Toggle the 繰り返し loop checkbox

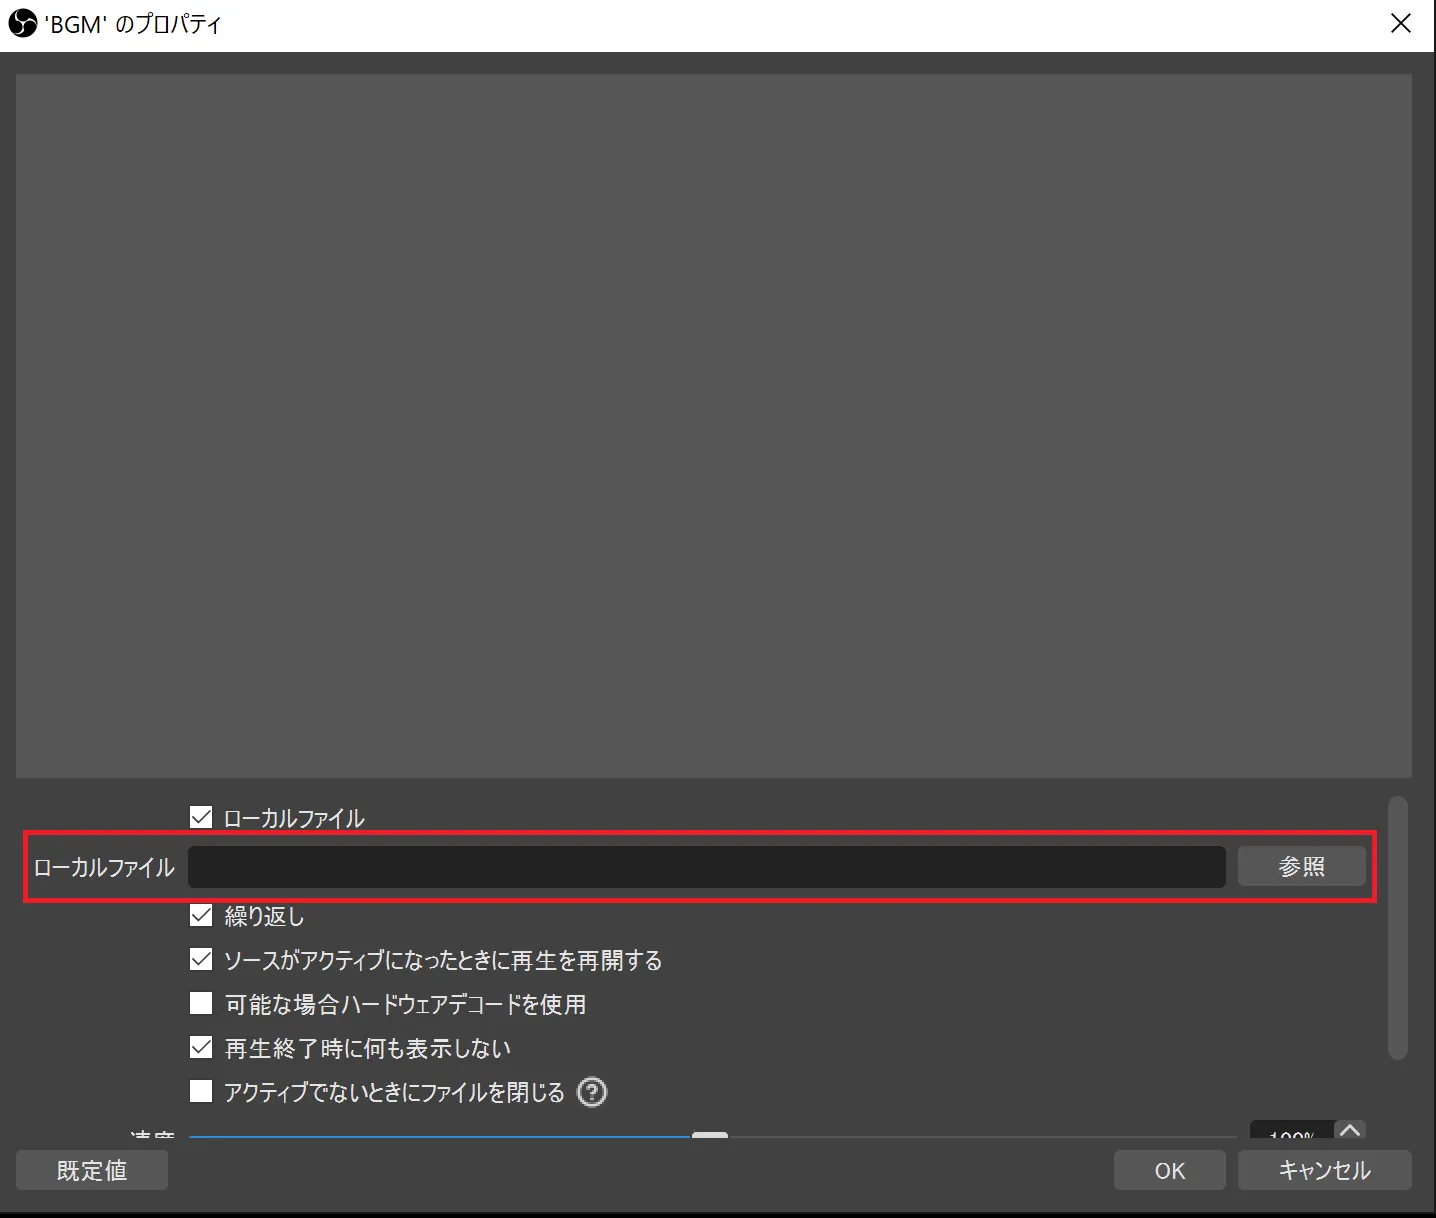tap(201, 914)
